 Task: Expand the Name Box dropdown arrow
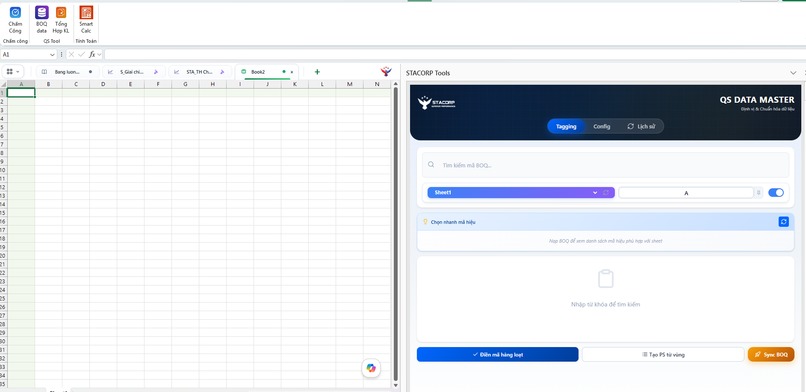(52, 54)
